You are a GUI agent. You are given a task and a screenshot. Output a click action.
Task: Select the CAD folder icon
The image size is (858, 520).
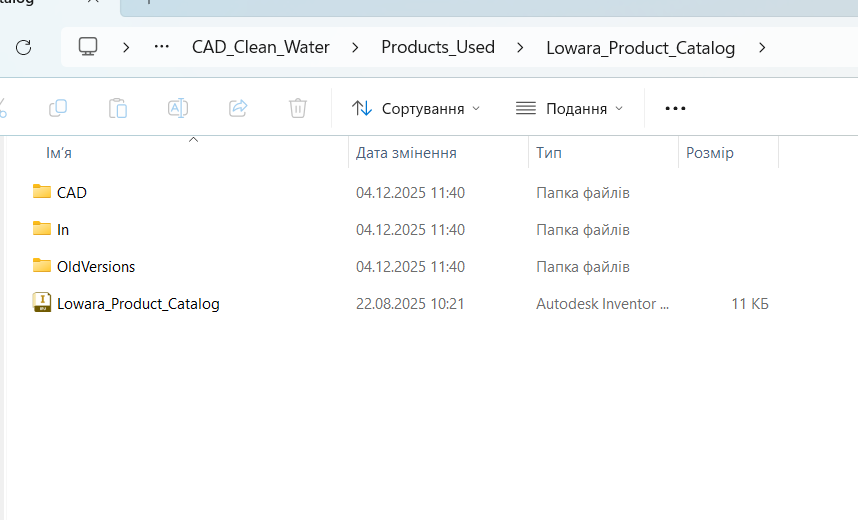point(42,192)
